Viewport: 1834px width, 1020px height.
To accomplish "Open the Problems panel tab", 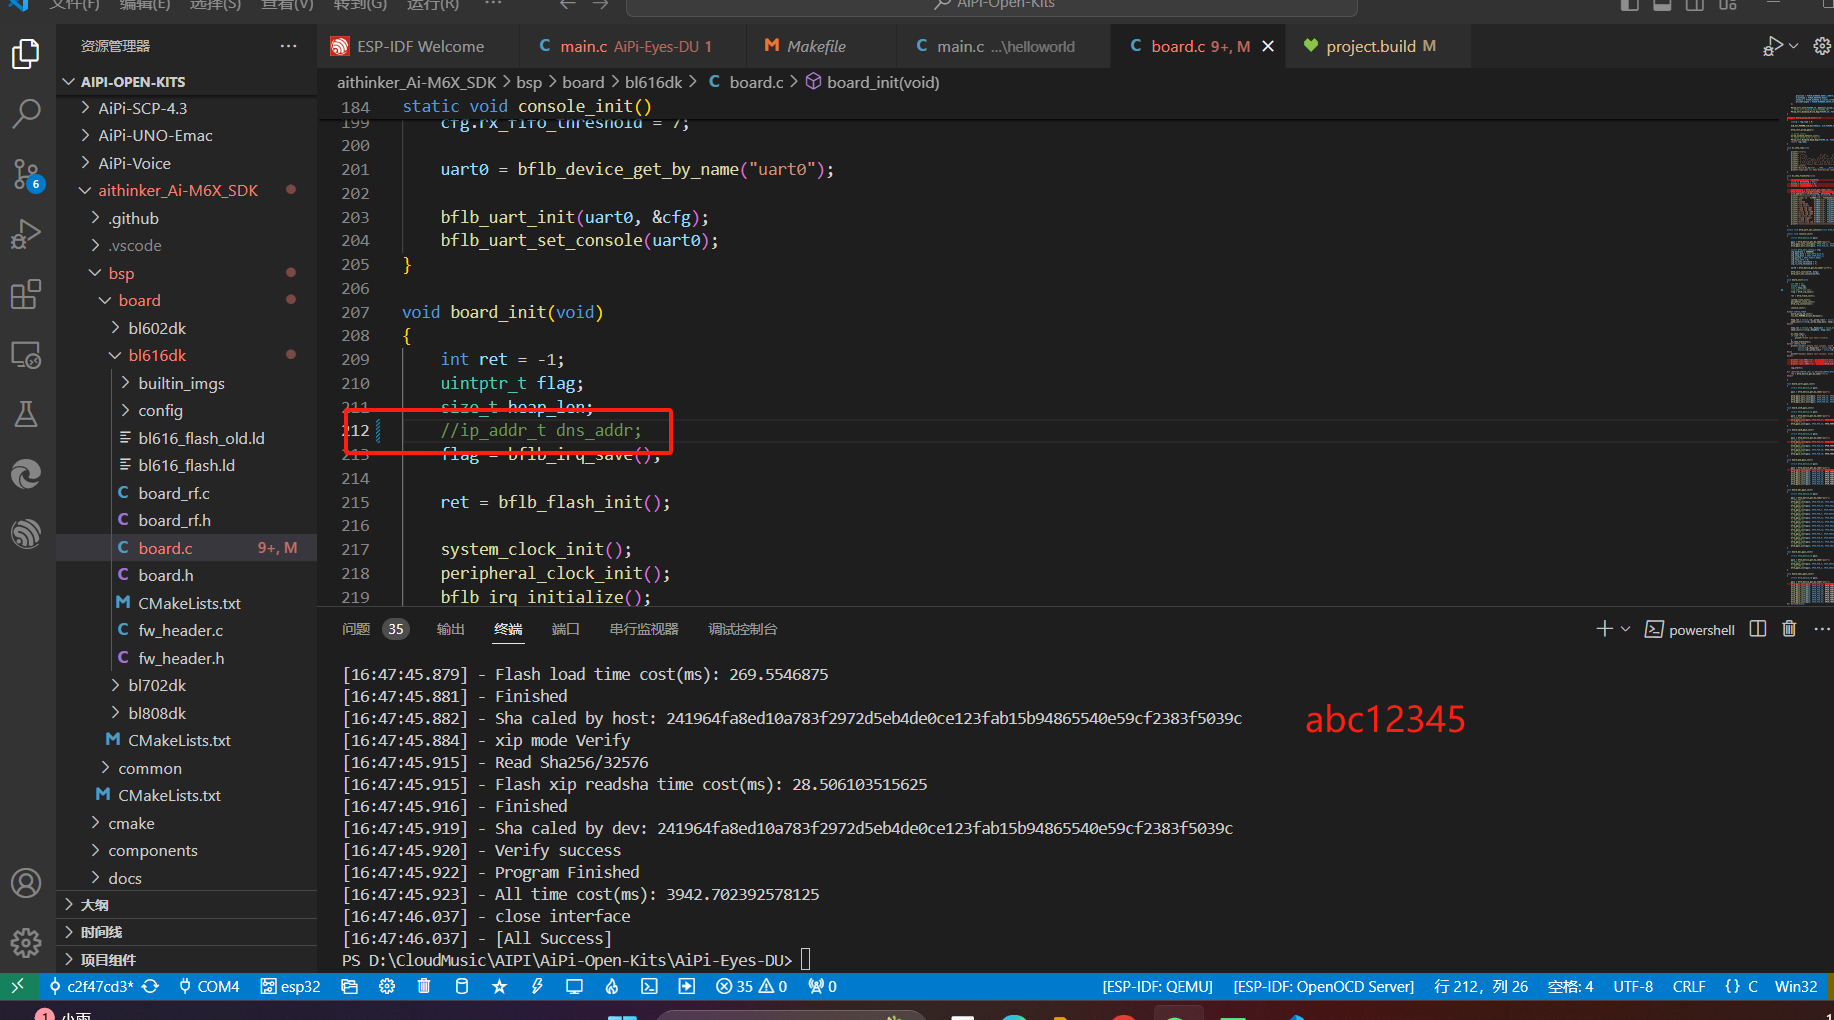I will (x=374, y=629).
